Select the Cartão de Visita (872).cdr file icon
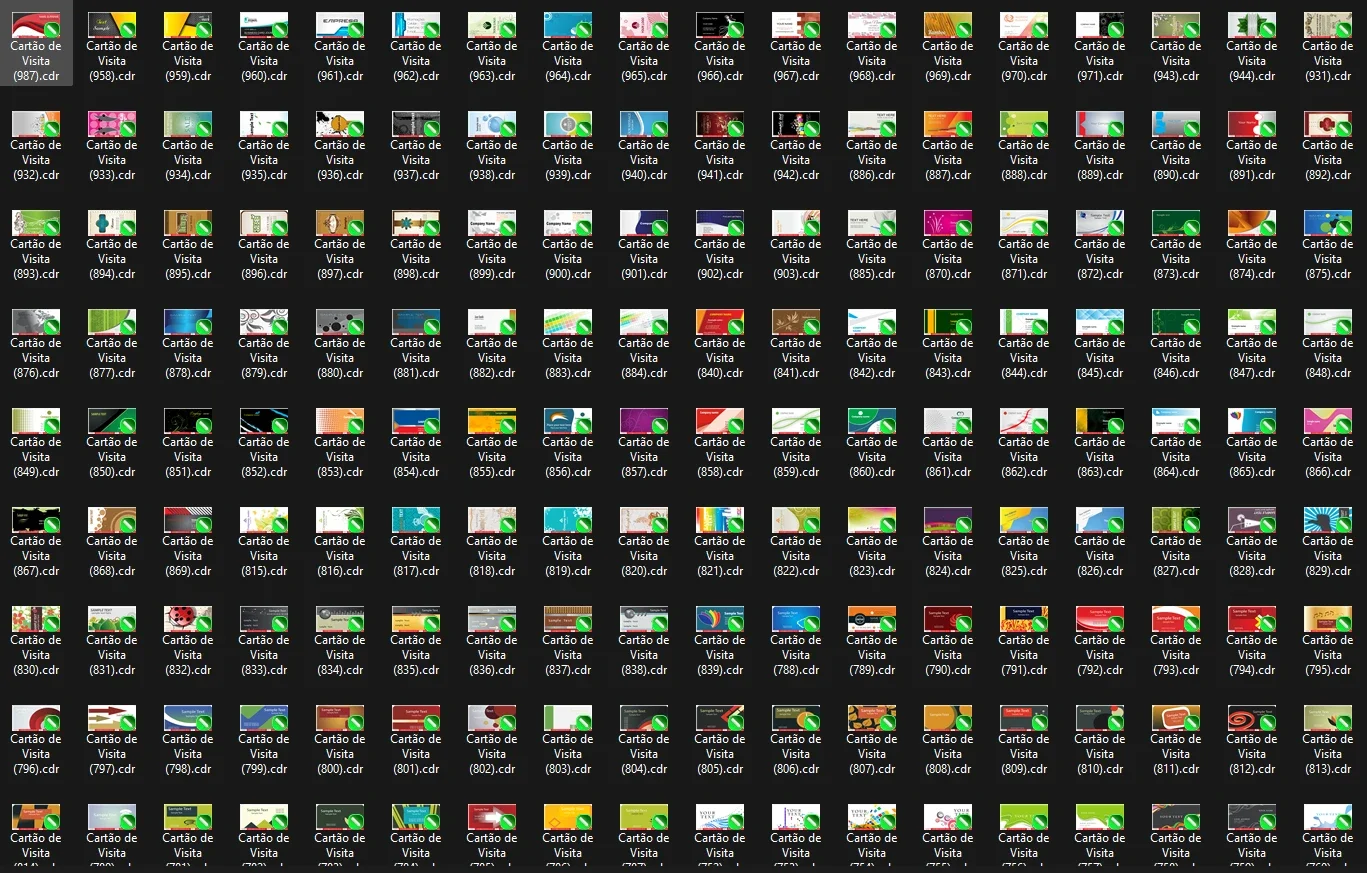The image size is (1367, 873). pos(1100,223)
